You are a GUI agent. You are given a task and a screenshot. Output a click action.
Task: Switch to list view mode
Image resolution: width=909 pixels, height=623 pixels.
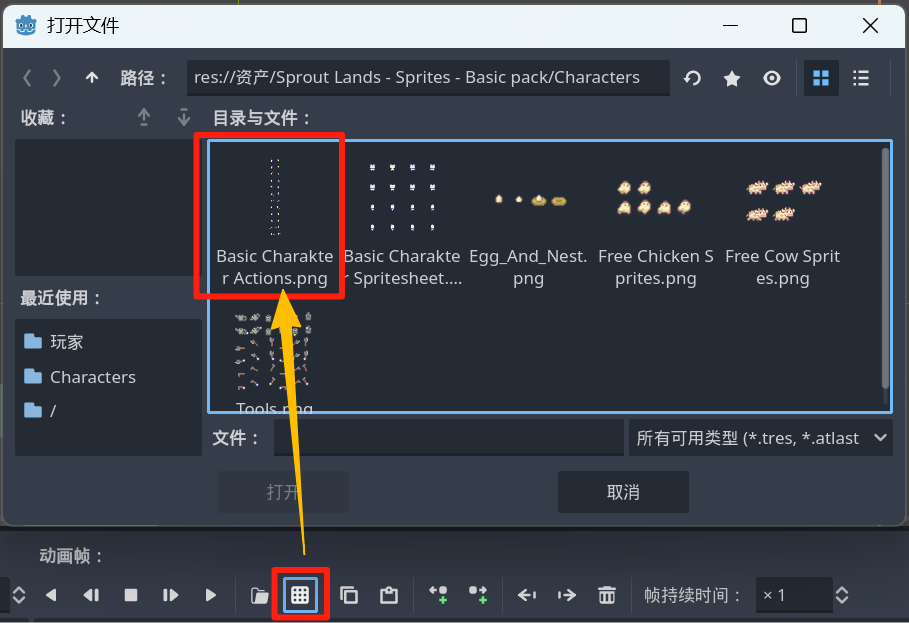tap(861, 78)
